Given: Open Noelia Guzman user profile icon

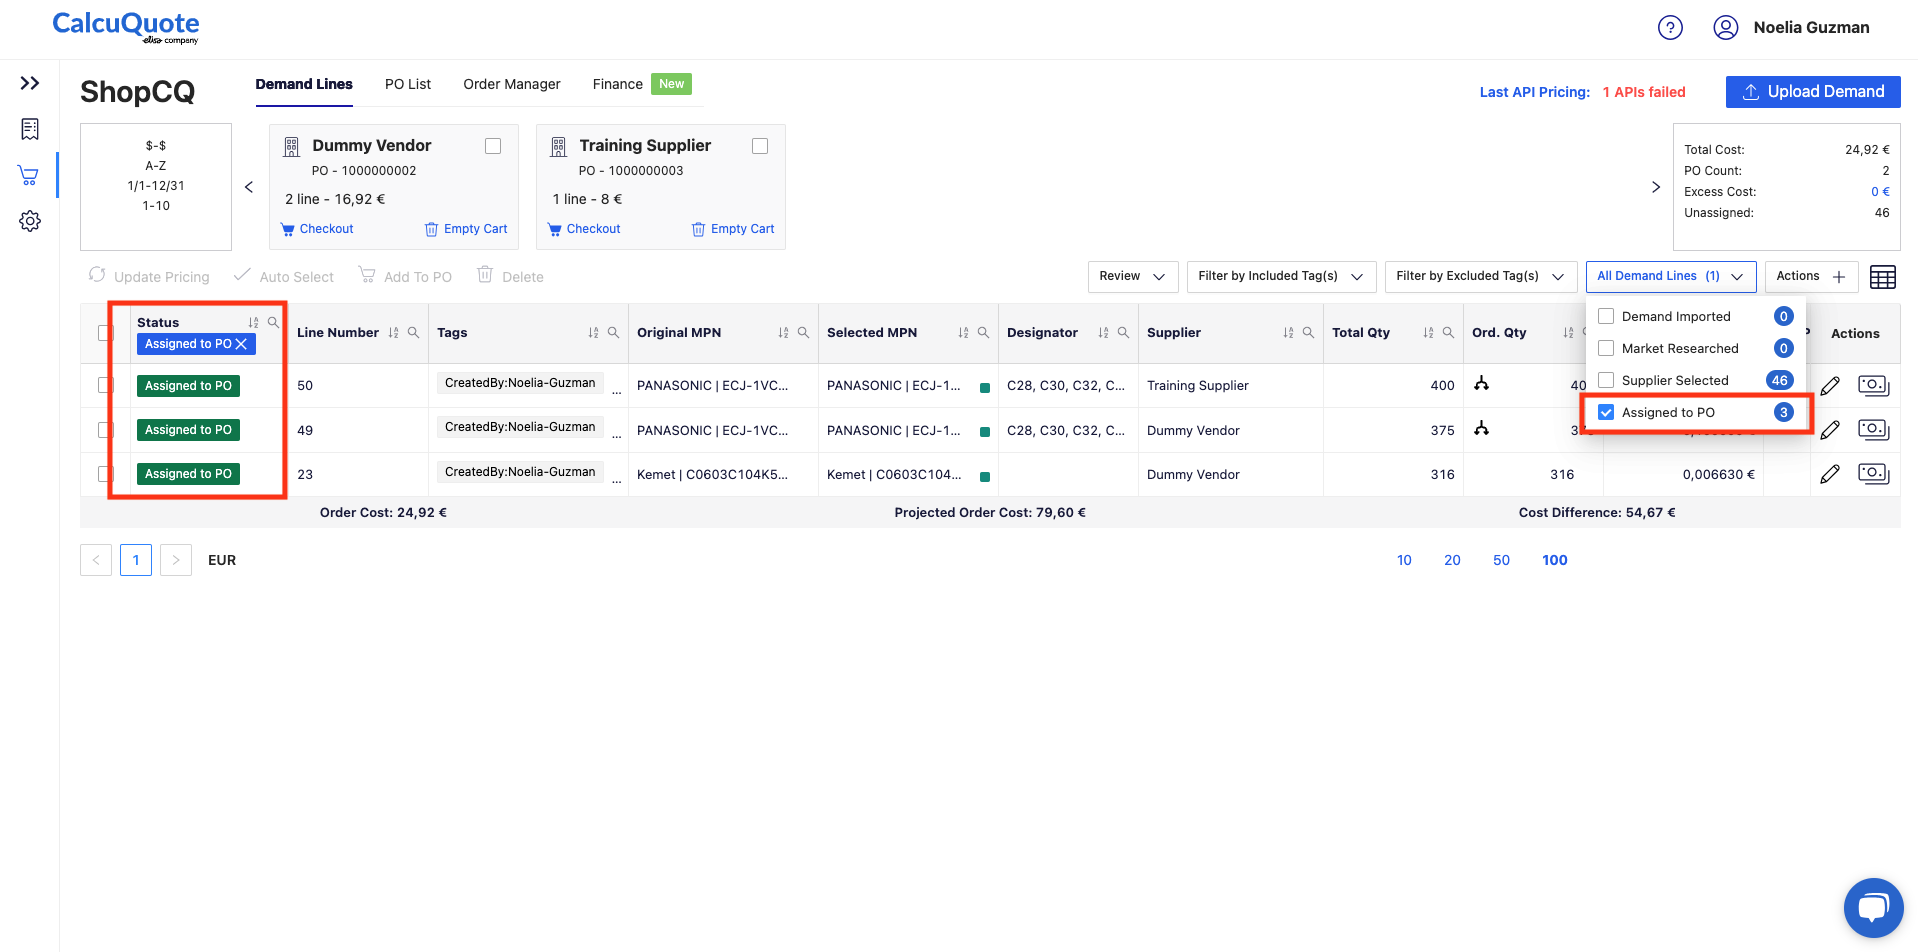Looking at the screenshot, I should click(x=1725, y=28).
